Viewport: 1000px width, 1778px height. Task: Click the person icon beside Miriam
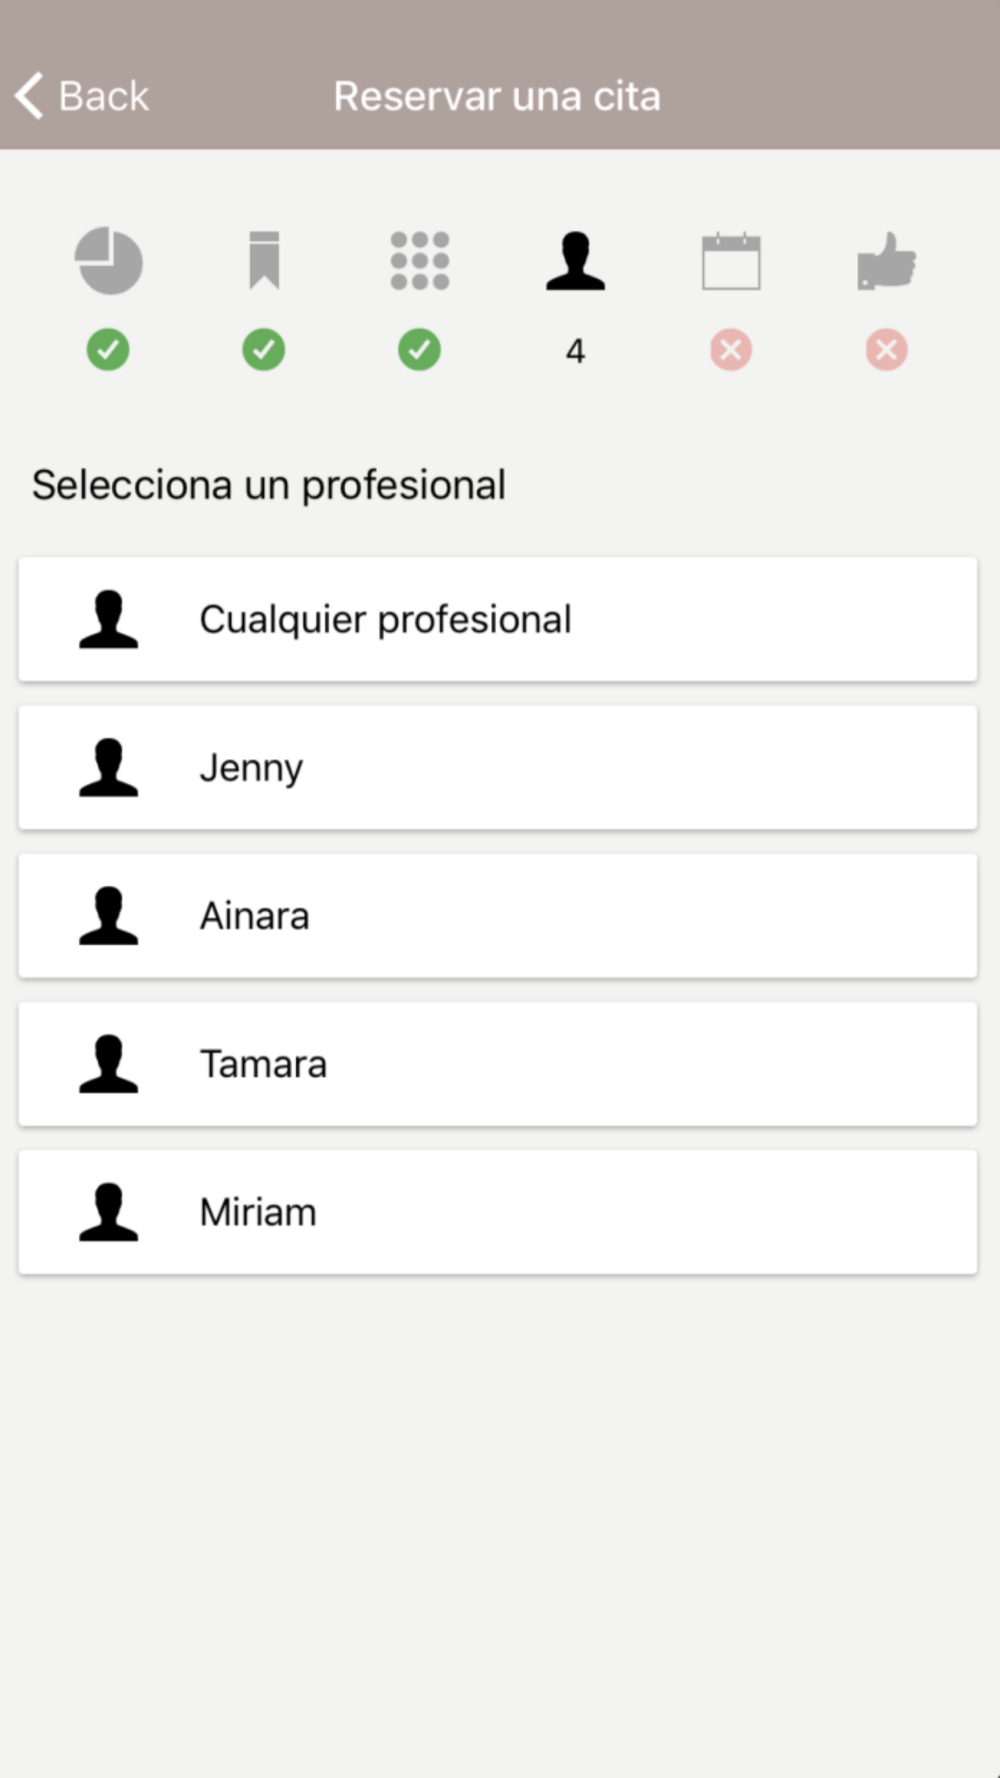[108, 1212]
